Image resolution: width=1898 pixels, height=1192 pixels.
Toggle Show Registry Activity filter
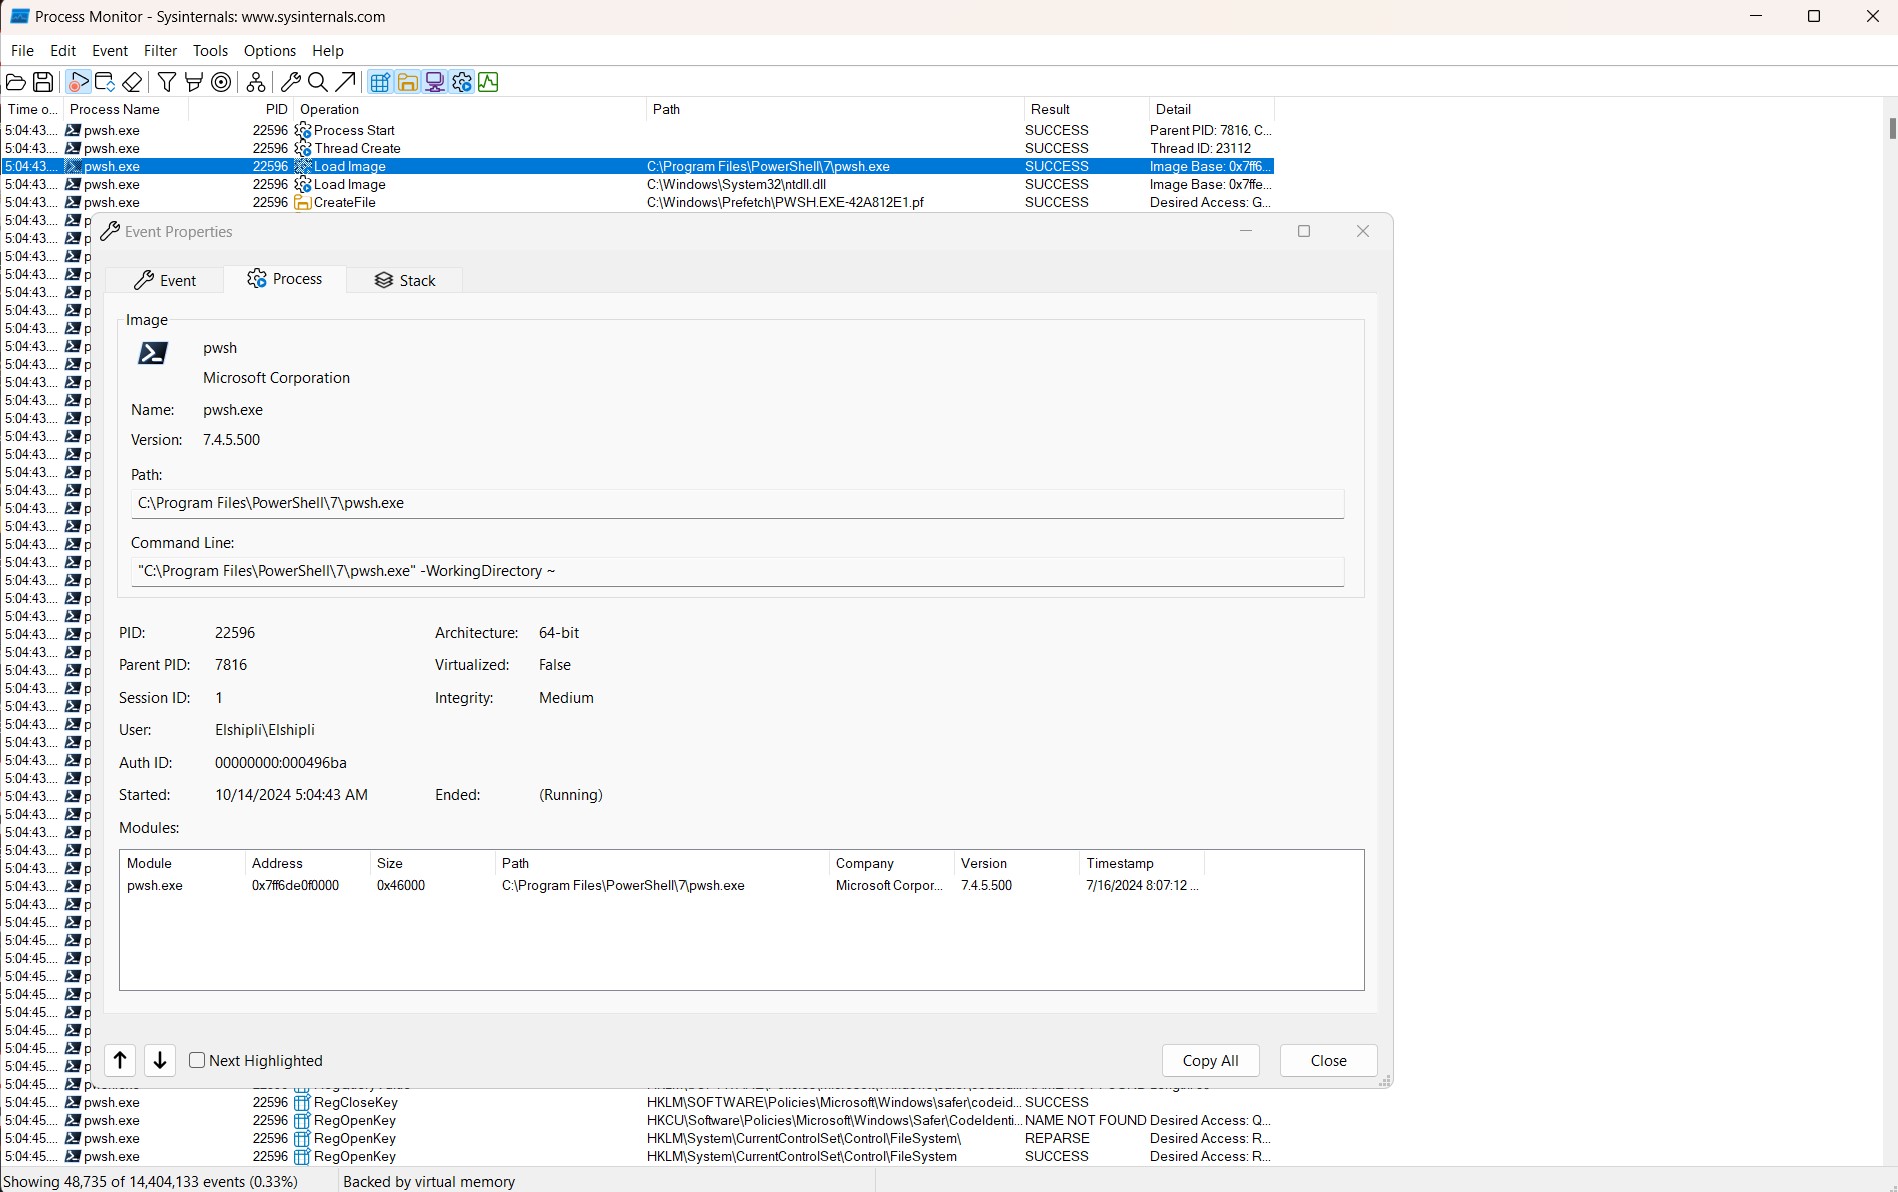(x=380, y=82)
